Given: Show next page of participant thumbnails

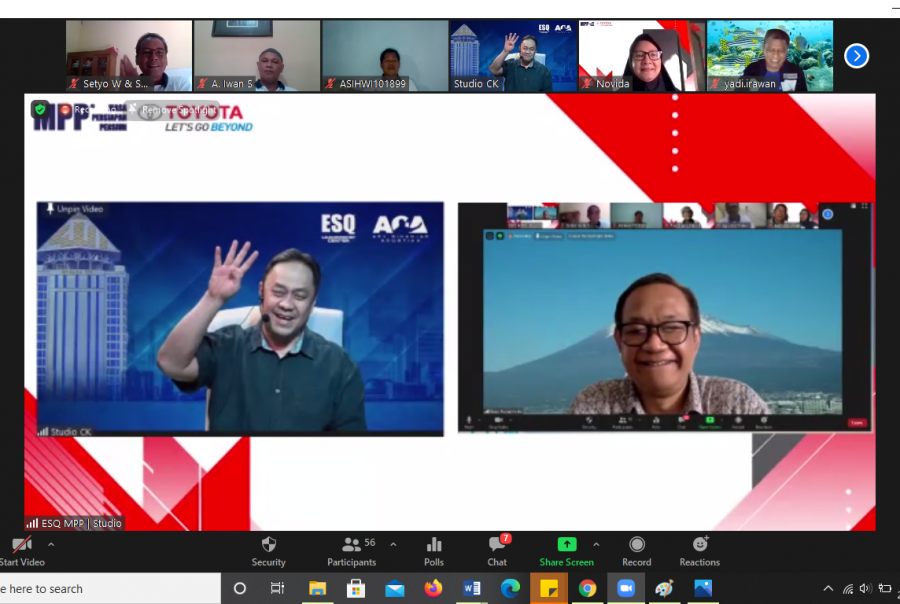Looking at the screenshot, I should tap(856, 56).
